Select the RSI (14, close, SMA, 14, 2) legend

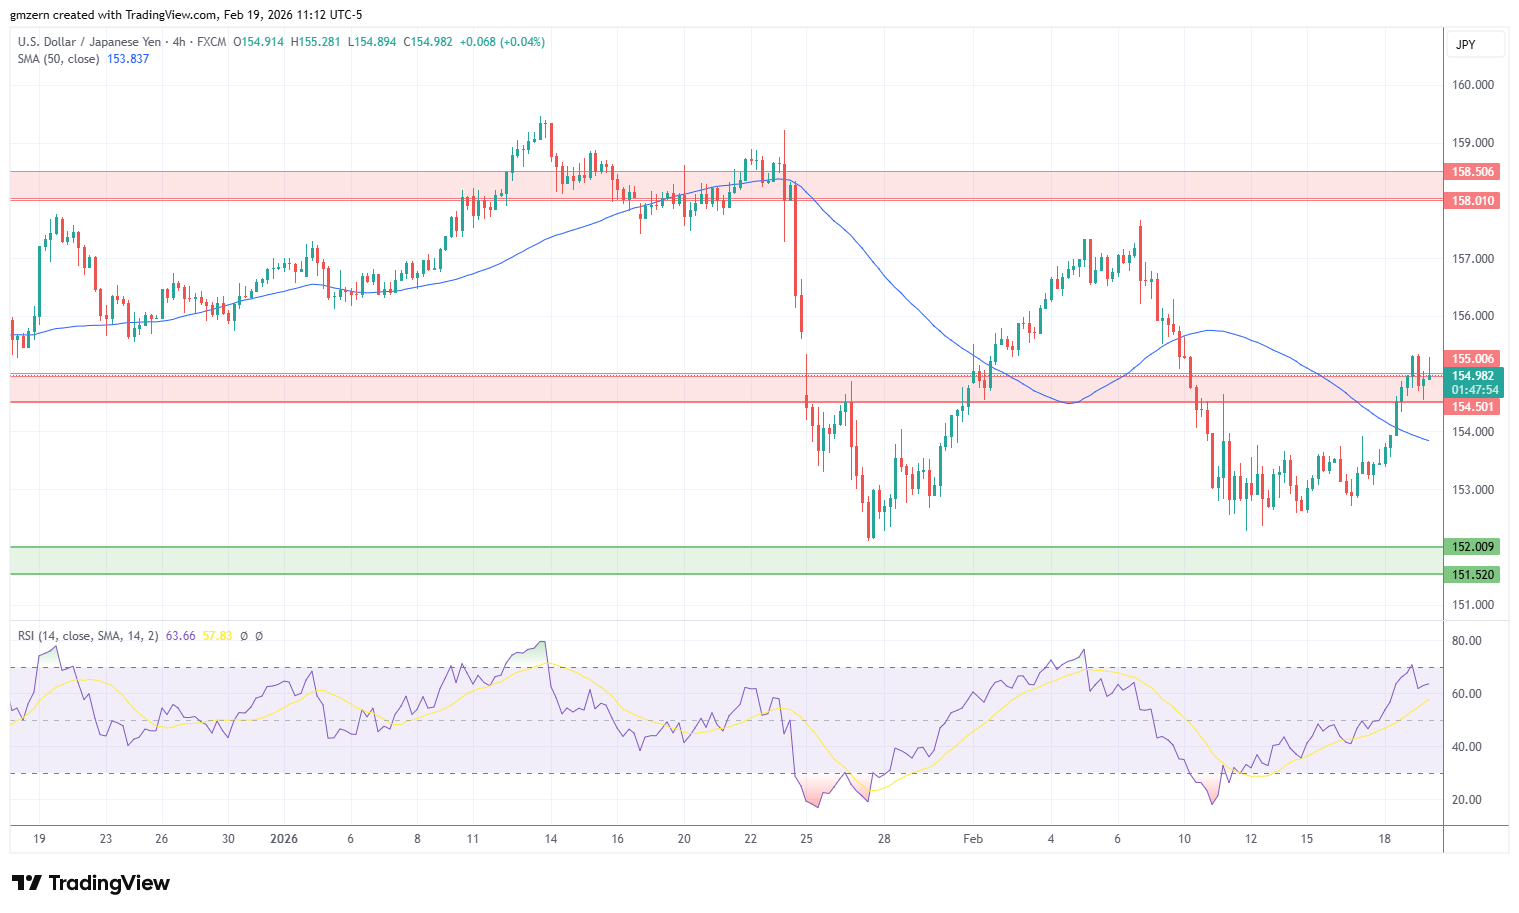[x=88, y=636]
